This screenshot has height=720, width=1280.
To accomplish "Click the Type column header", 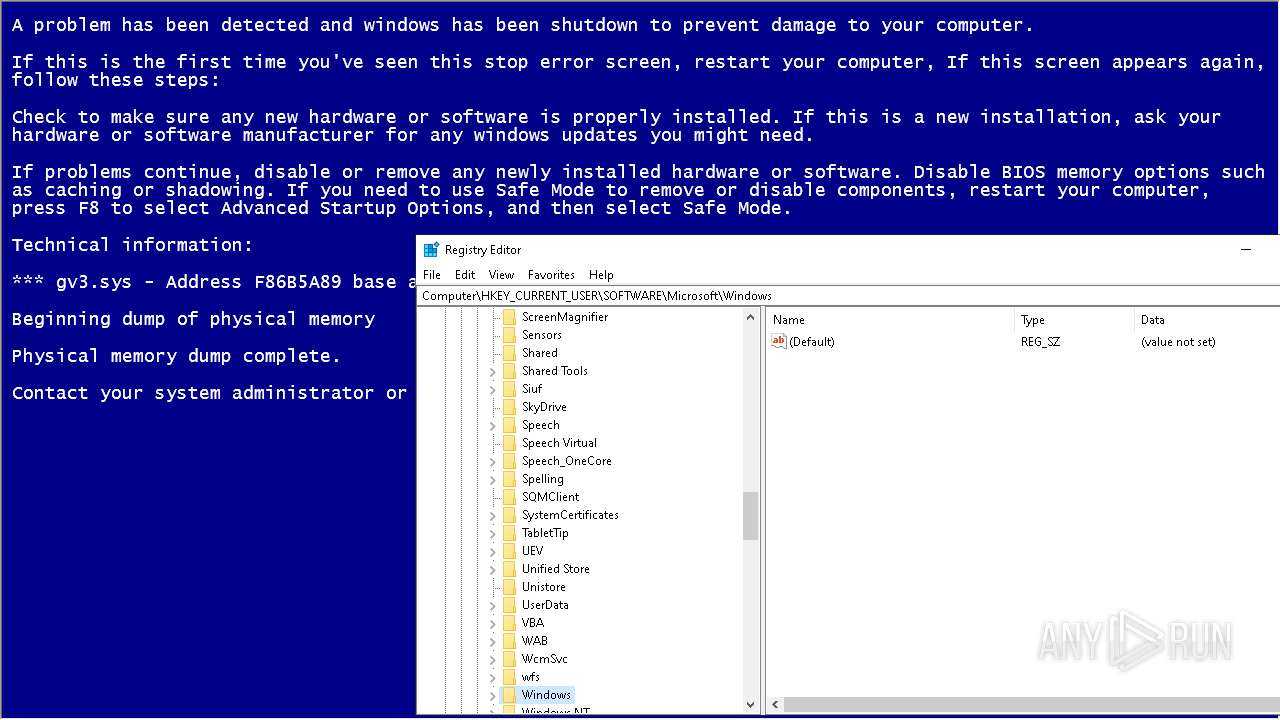I will 1075,320.
